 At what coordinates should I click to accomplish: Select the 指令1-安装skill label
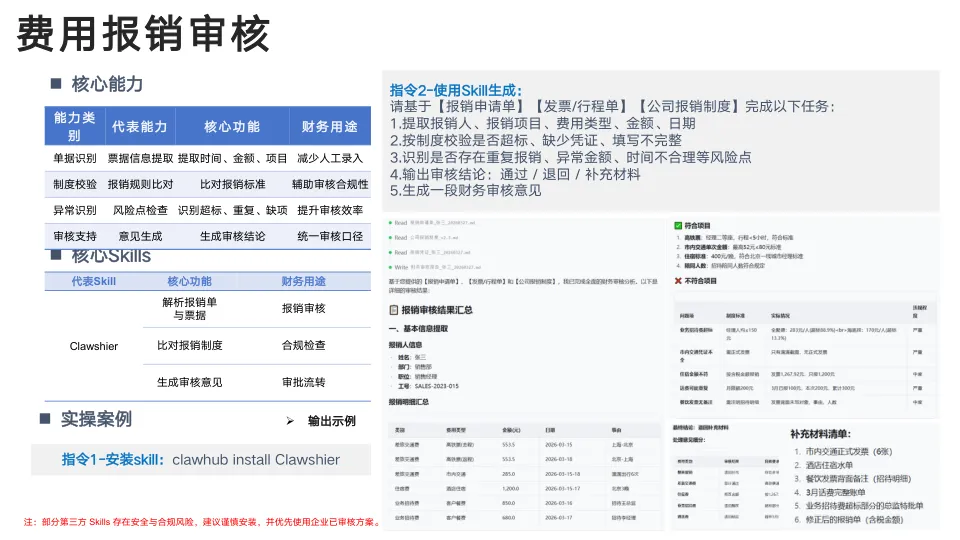[x=113, y=460]
